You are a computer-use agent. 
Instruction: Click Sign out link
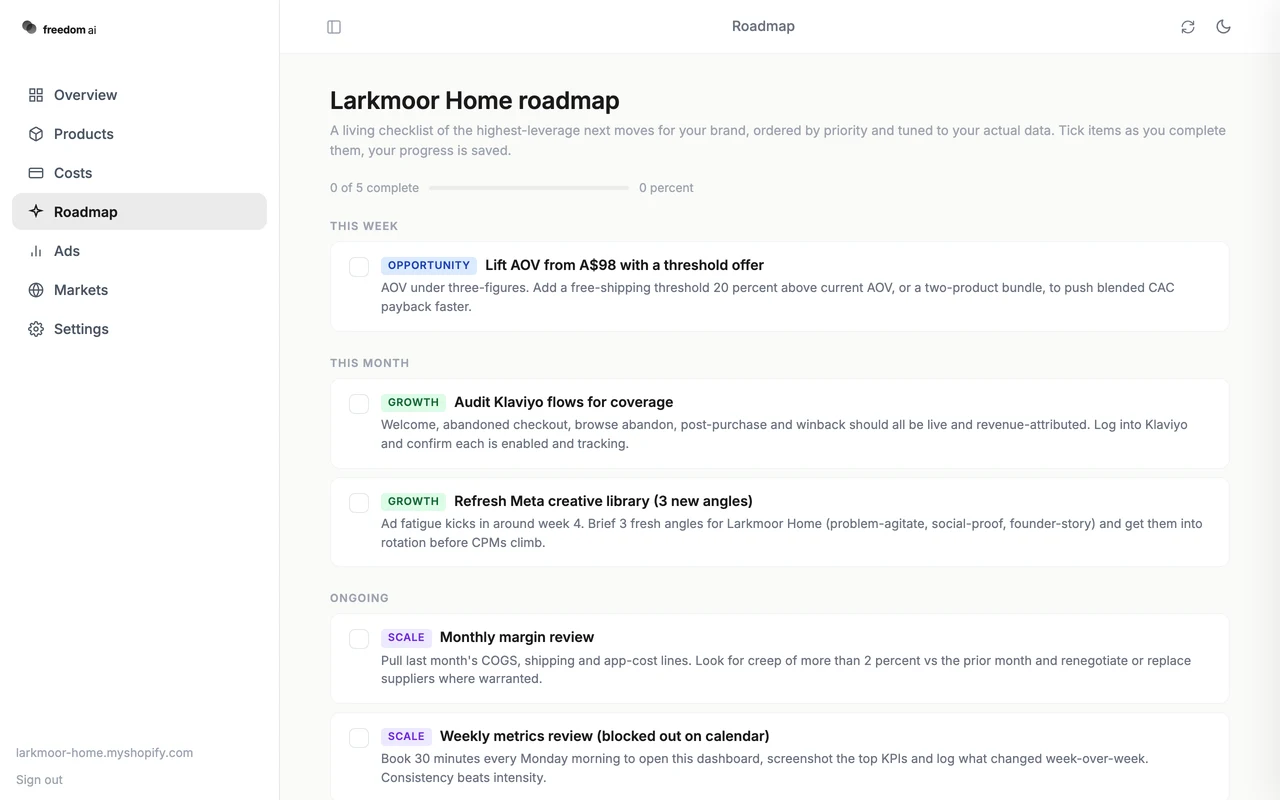point(39,780)
